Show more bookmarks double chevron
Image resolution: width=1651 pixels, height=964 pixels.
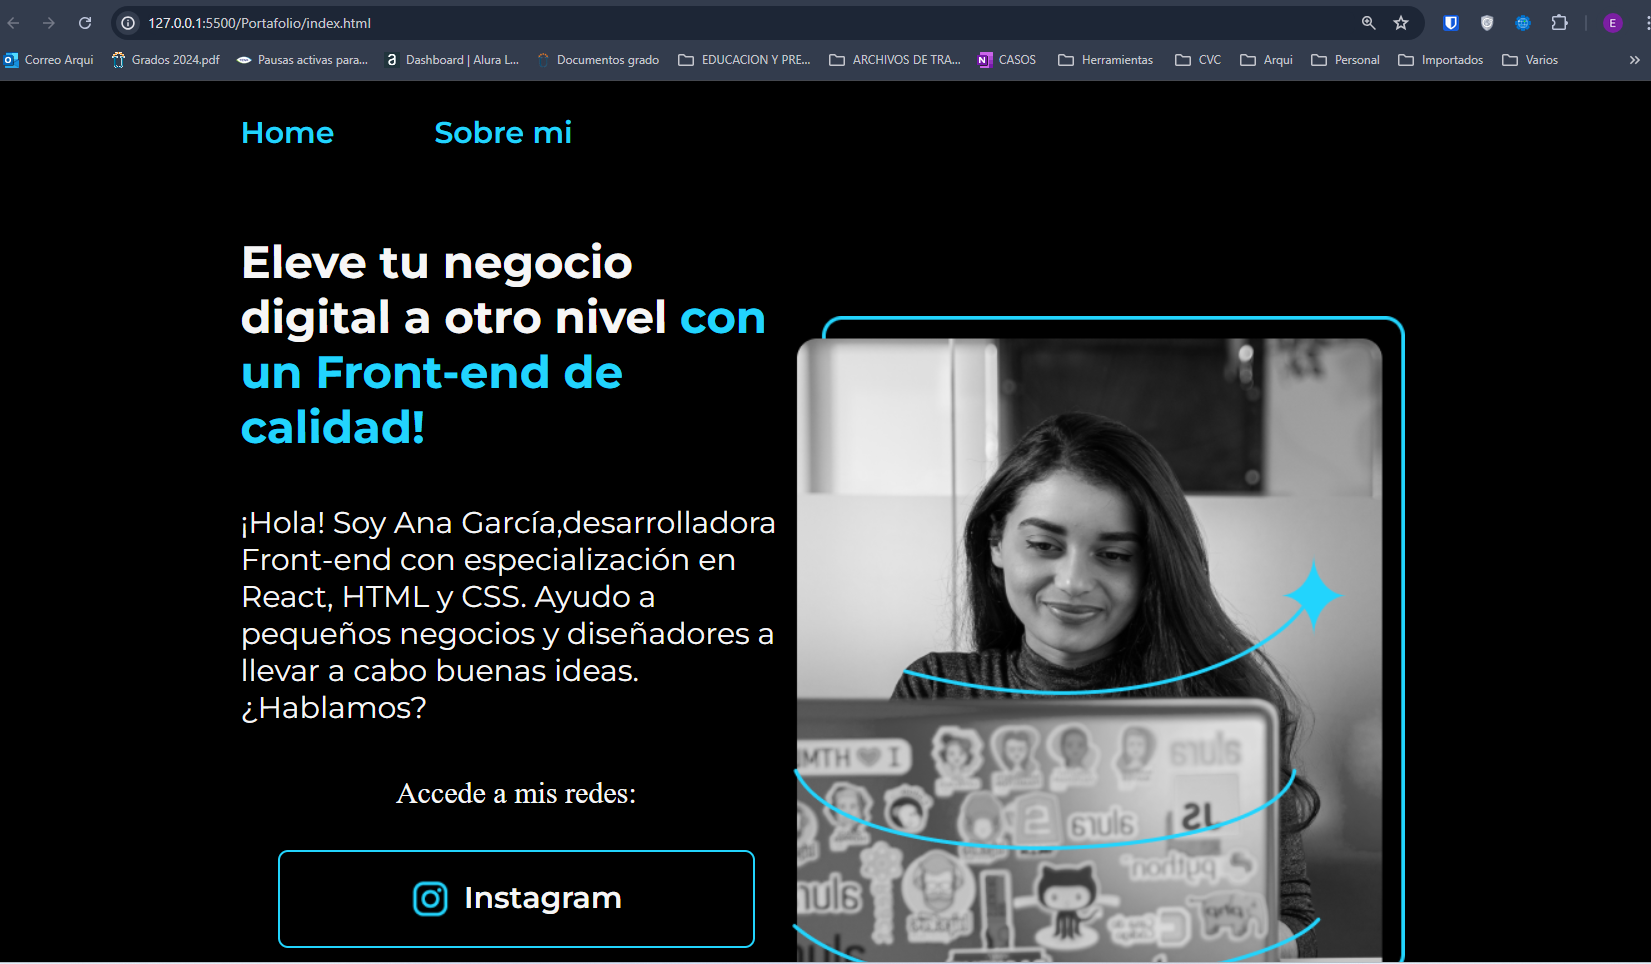pos(1634,60)
